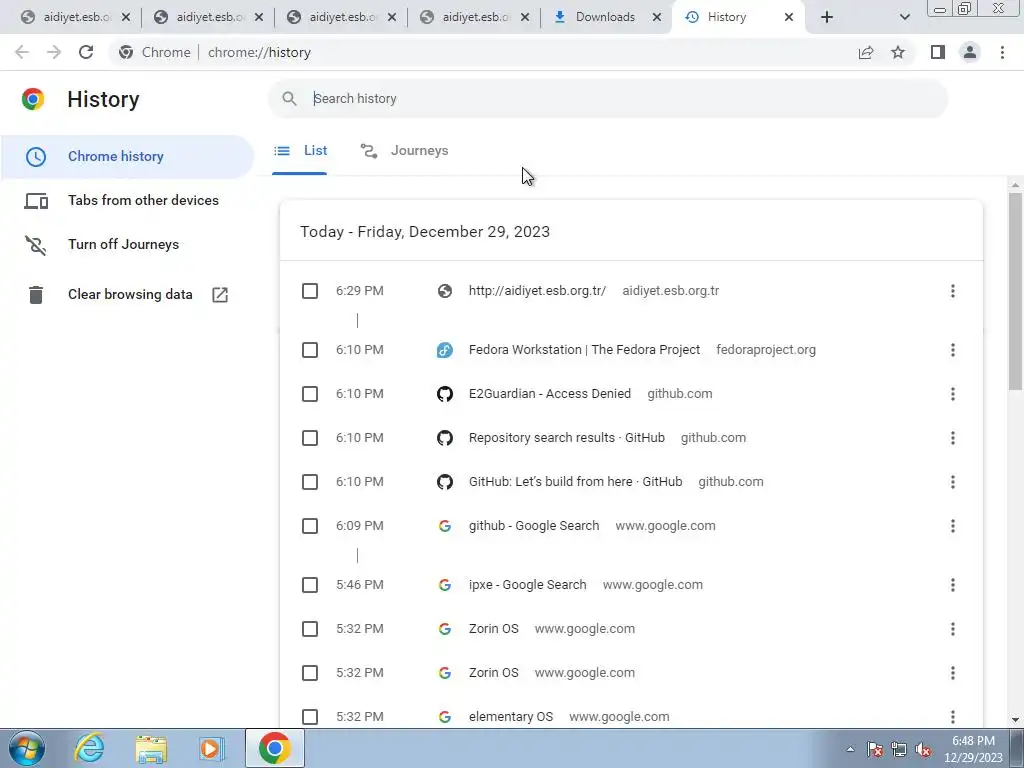Open Chrome's three-dot main menu
The height and width of the screenshot is (768, 1024).
[1002, 52]
